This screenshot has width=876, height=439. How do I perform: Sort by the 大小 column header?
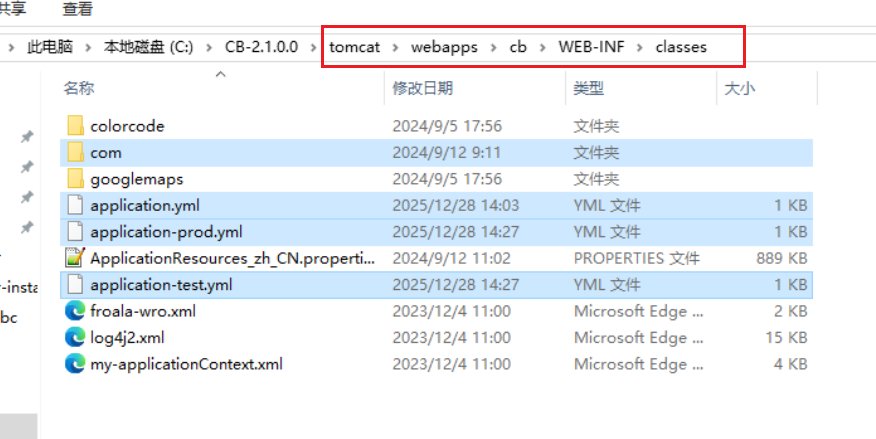740,88
